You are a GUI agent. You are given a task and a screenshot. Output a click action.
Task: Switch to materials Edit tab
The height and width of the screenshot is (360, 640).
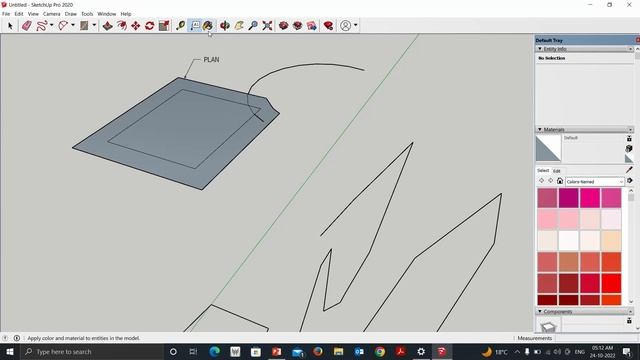coord(556,171)
